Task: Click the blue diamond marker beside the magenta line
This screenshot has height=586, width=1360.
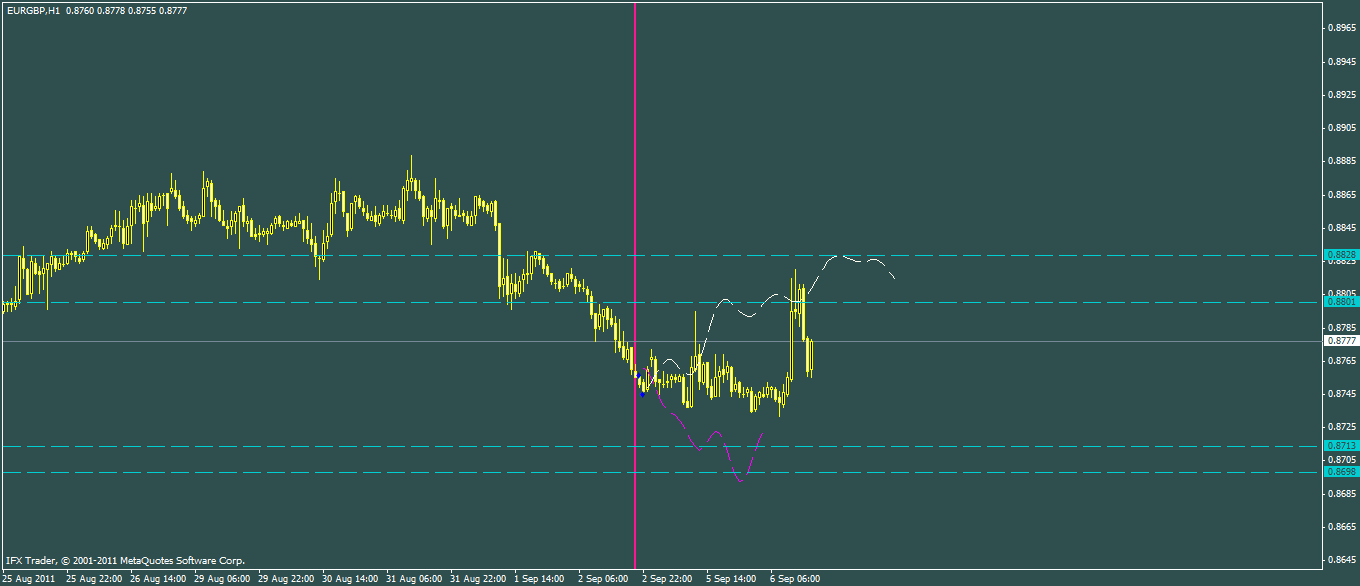Action: pyautogui.click(x=642, y=394)
